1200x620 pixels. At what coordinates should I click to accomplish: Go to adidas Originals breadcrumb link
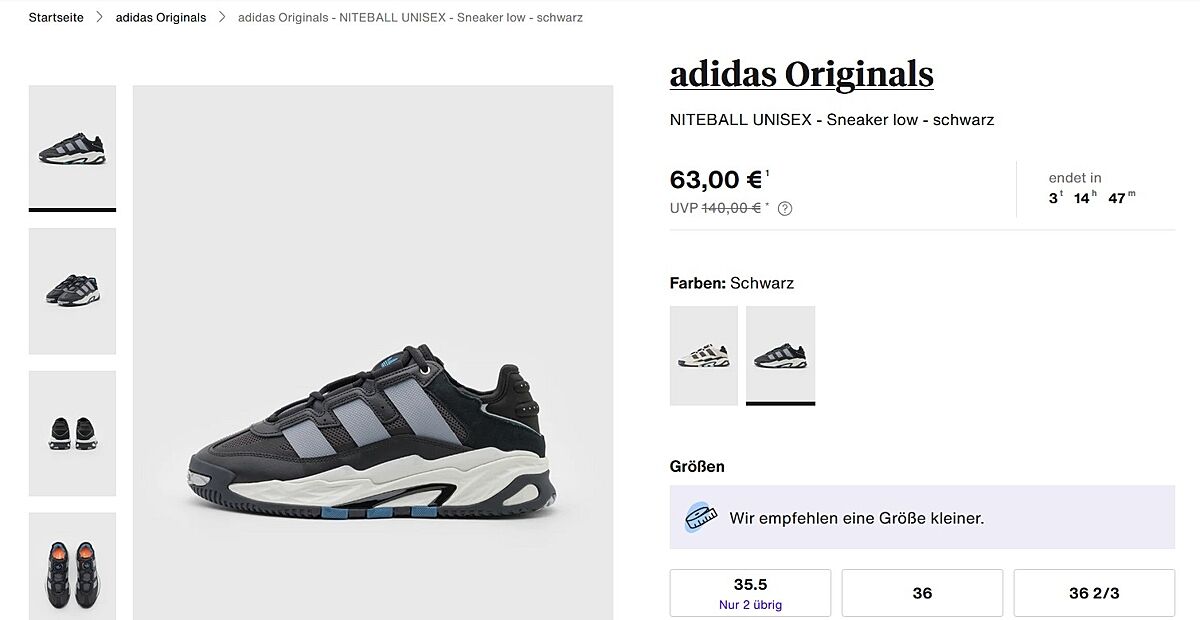point(161,17)
